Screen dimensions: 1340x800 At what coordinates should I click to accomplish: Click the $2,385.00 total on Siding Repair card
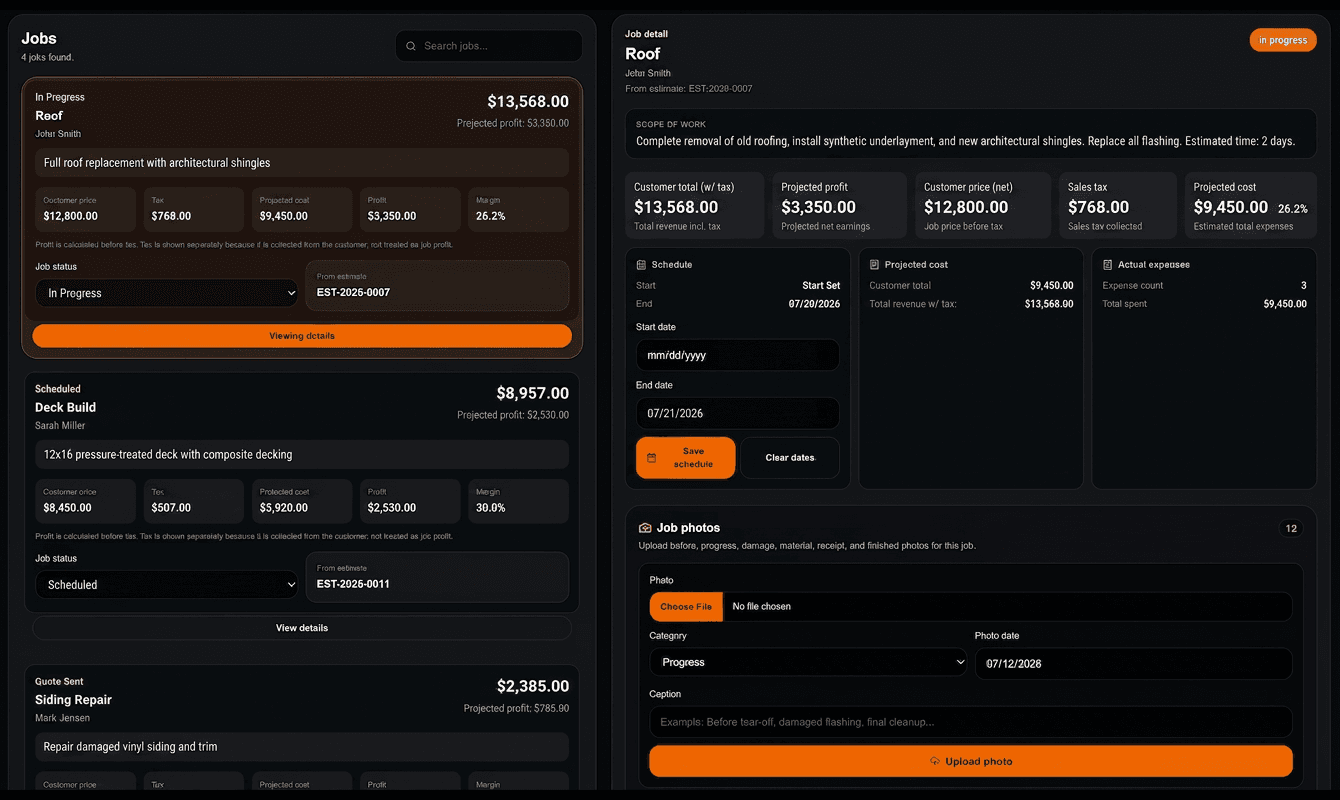[533, 686]
